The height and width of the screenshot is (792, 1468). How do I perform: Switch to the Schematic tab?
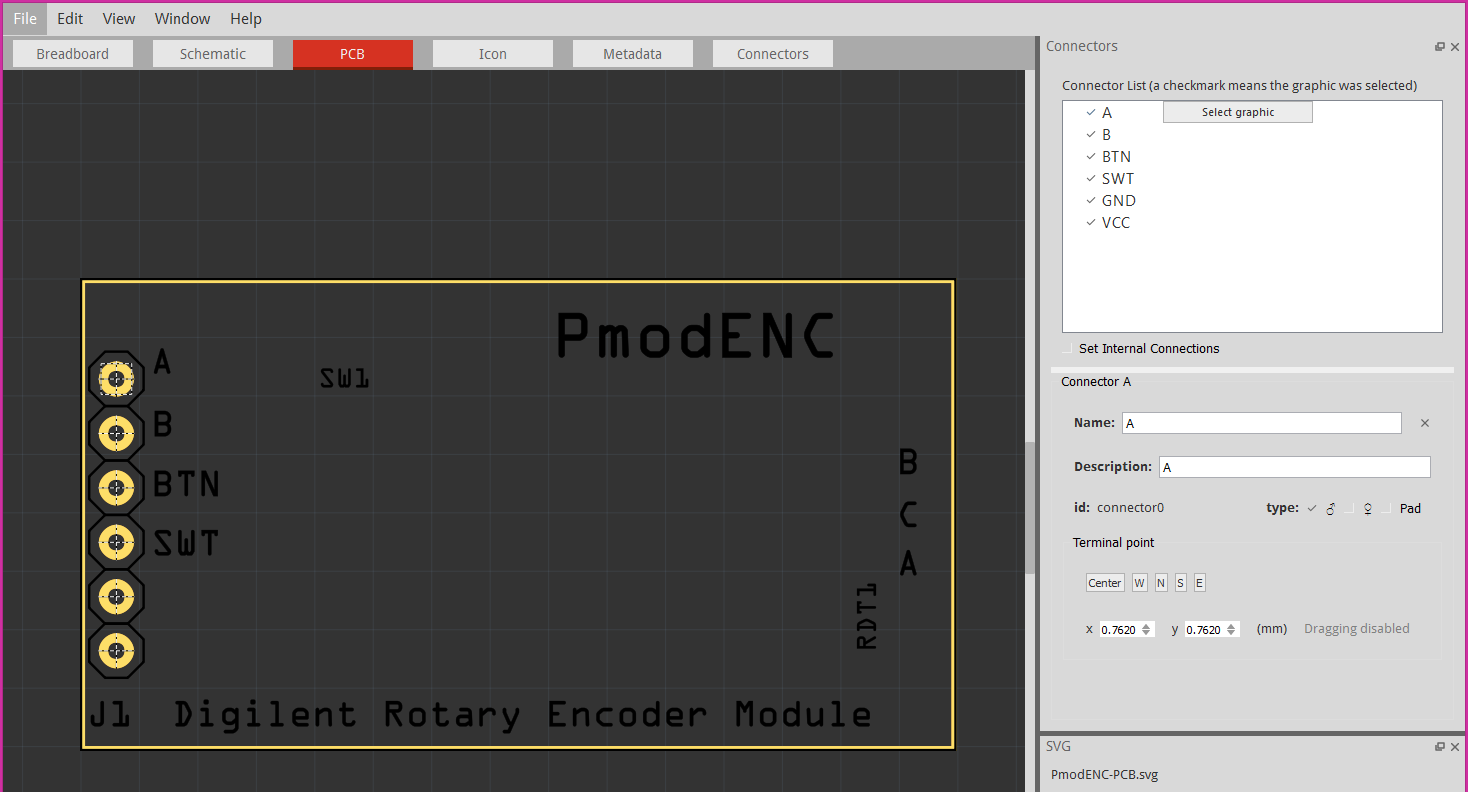pos(212,53)
